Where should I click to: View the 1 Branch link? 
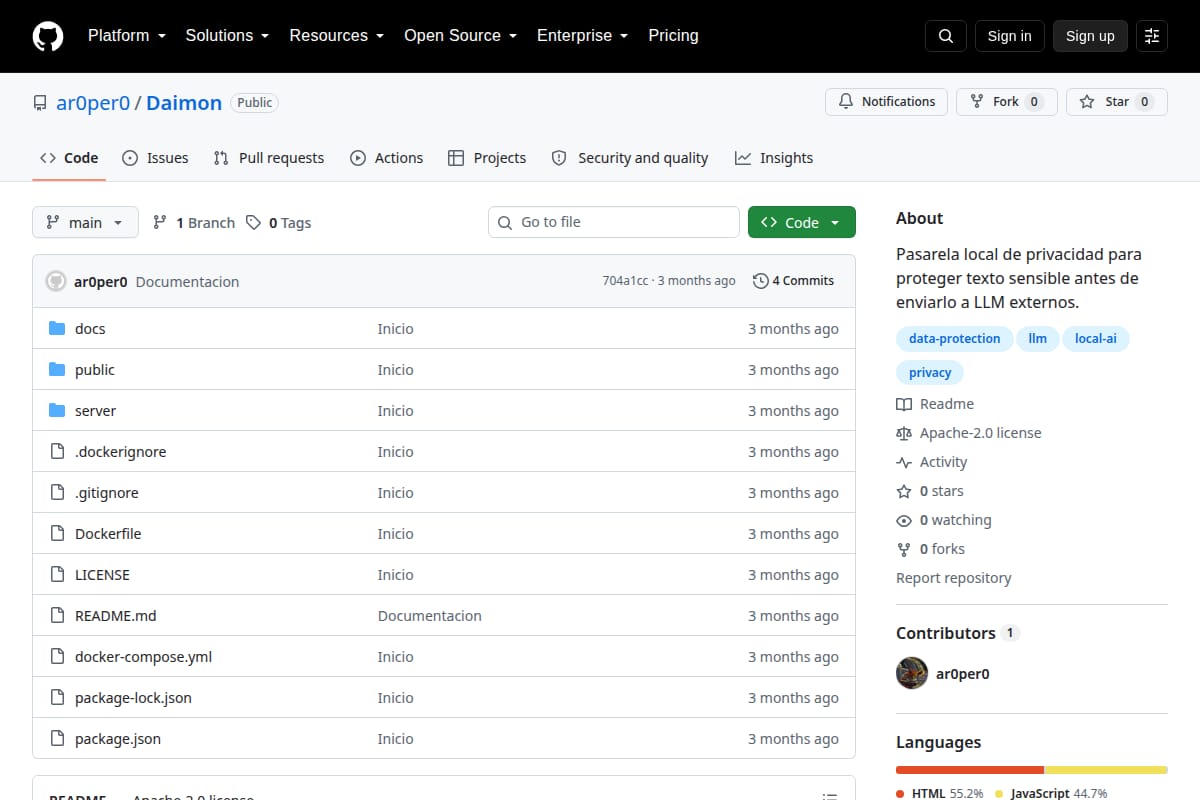(194, 223)
